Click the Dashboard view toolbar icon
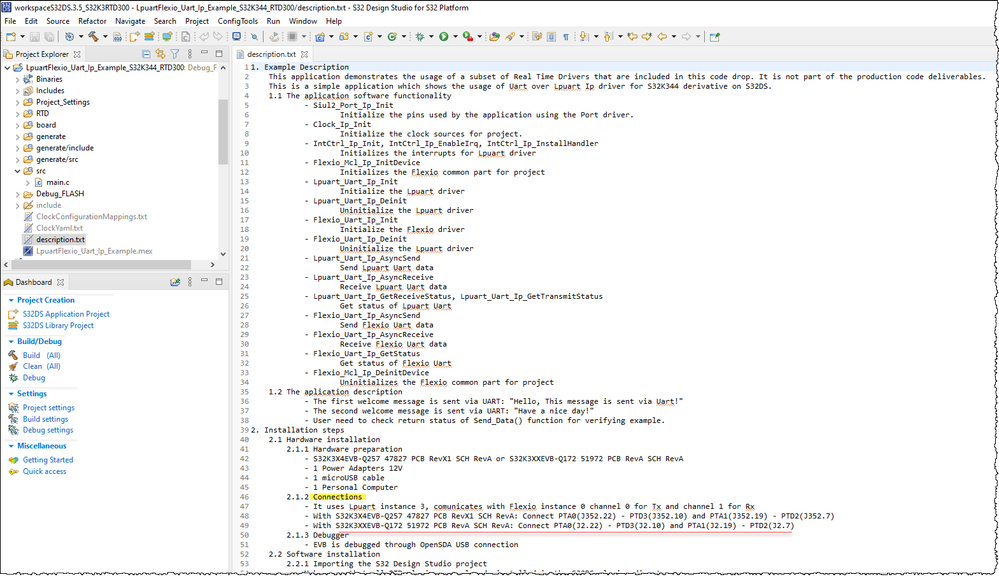999x576 pixels. [175, 282]
